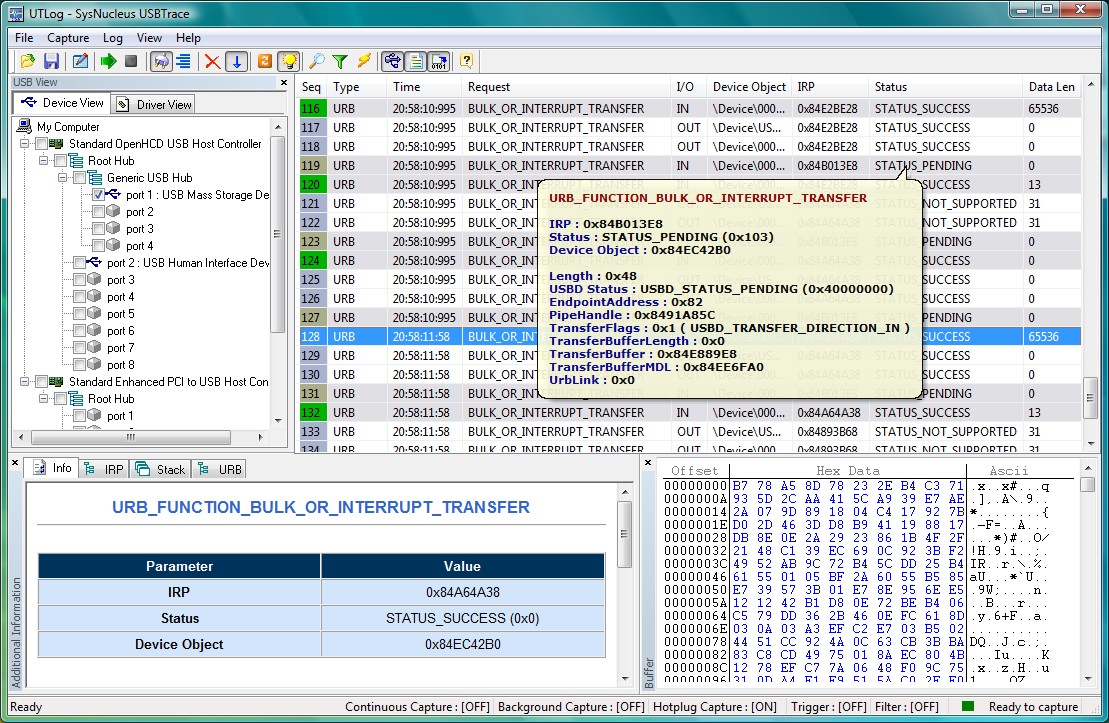Collapse Standard OpenHCD USB Host Controller node
This screenshot has height=723, width=1109.
tap(25, 144)
